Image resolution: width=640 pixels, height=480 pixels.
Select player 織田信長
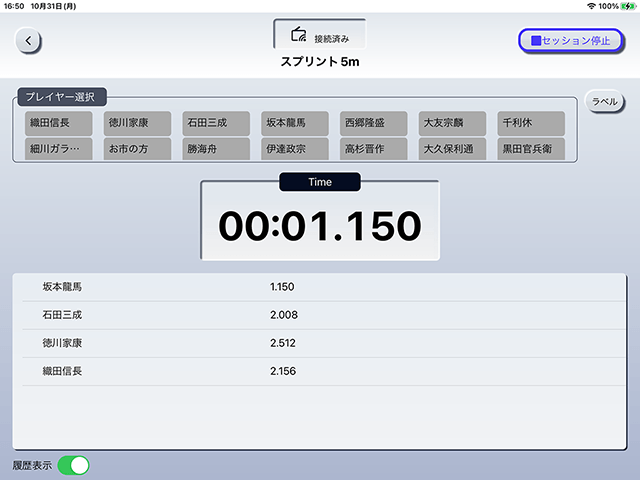tap(58, 123)
